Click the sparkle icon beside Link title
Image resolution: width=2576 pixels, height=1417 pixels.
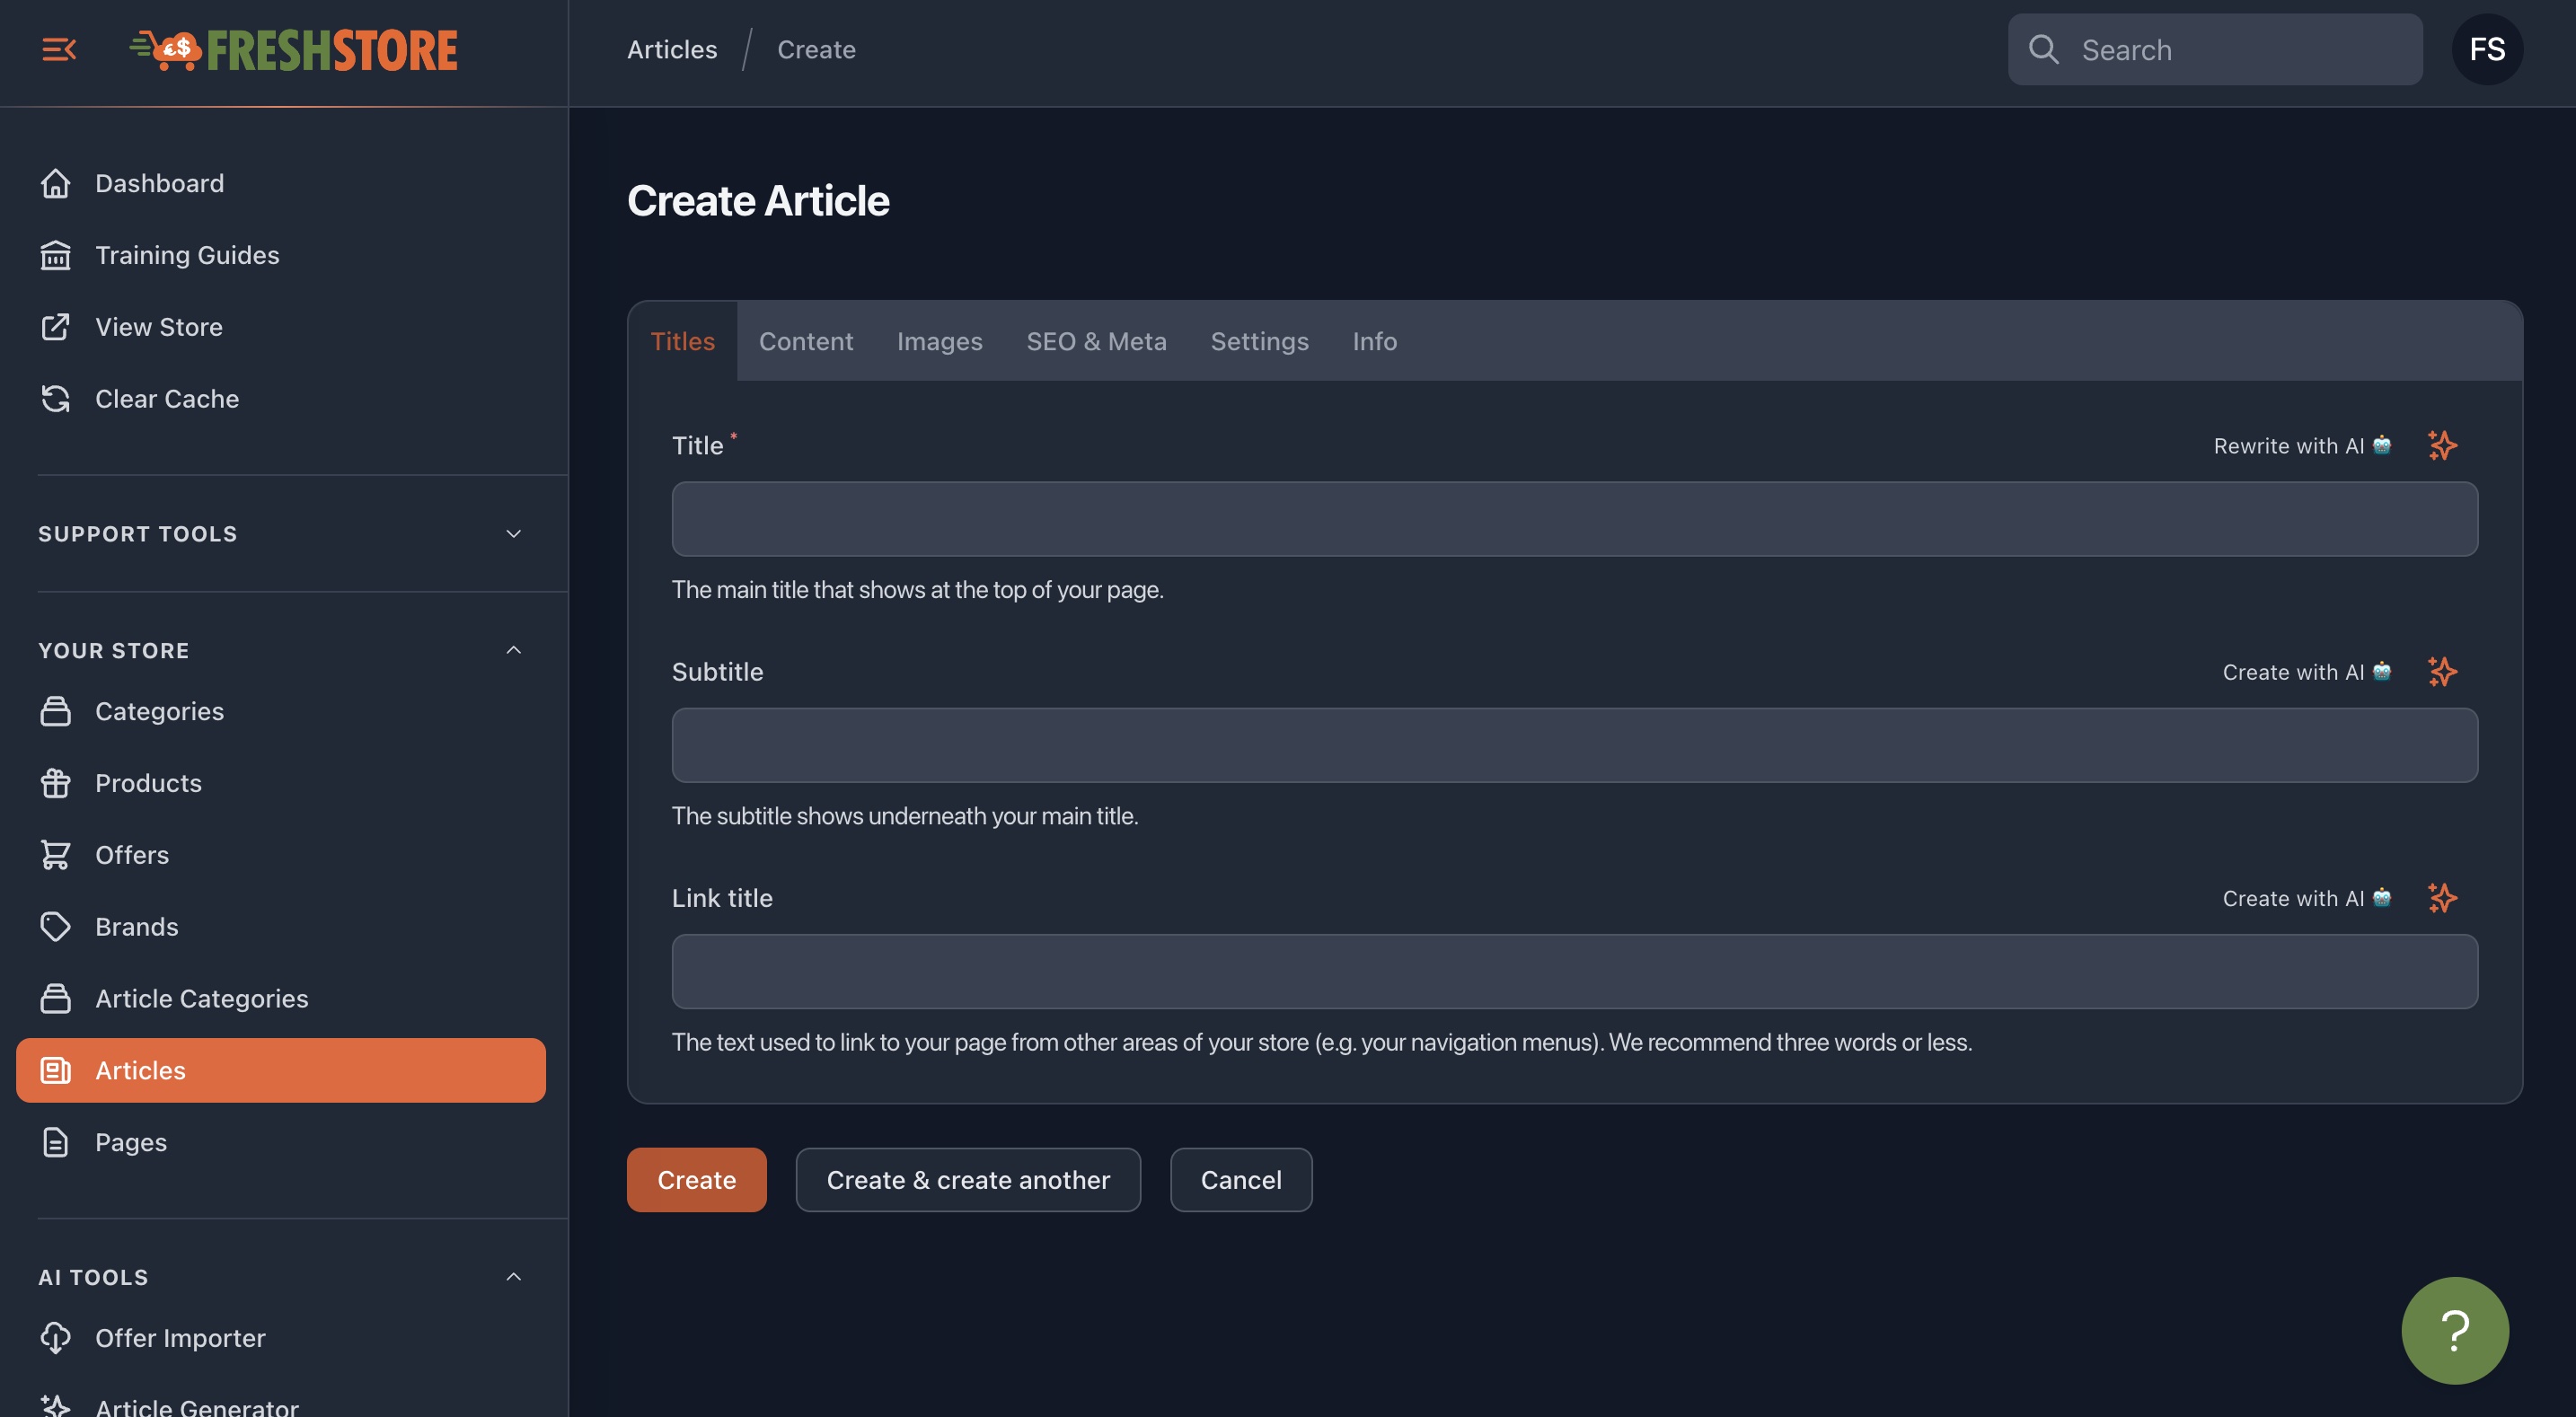point(2442,898)
